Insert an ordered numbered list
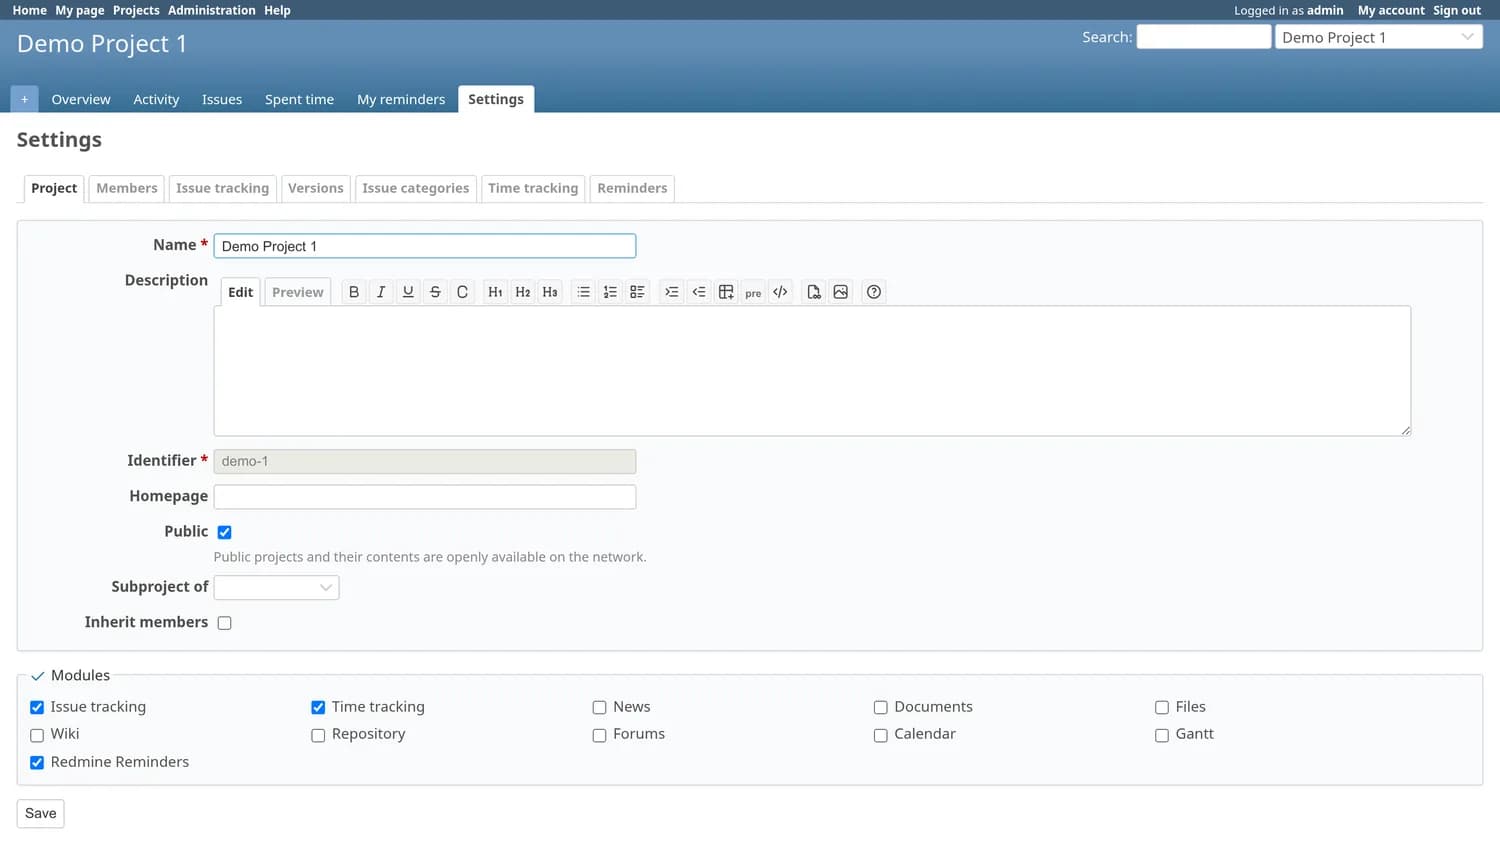This screenshot has height=844, width=1500. [x=610, y=292]
